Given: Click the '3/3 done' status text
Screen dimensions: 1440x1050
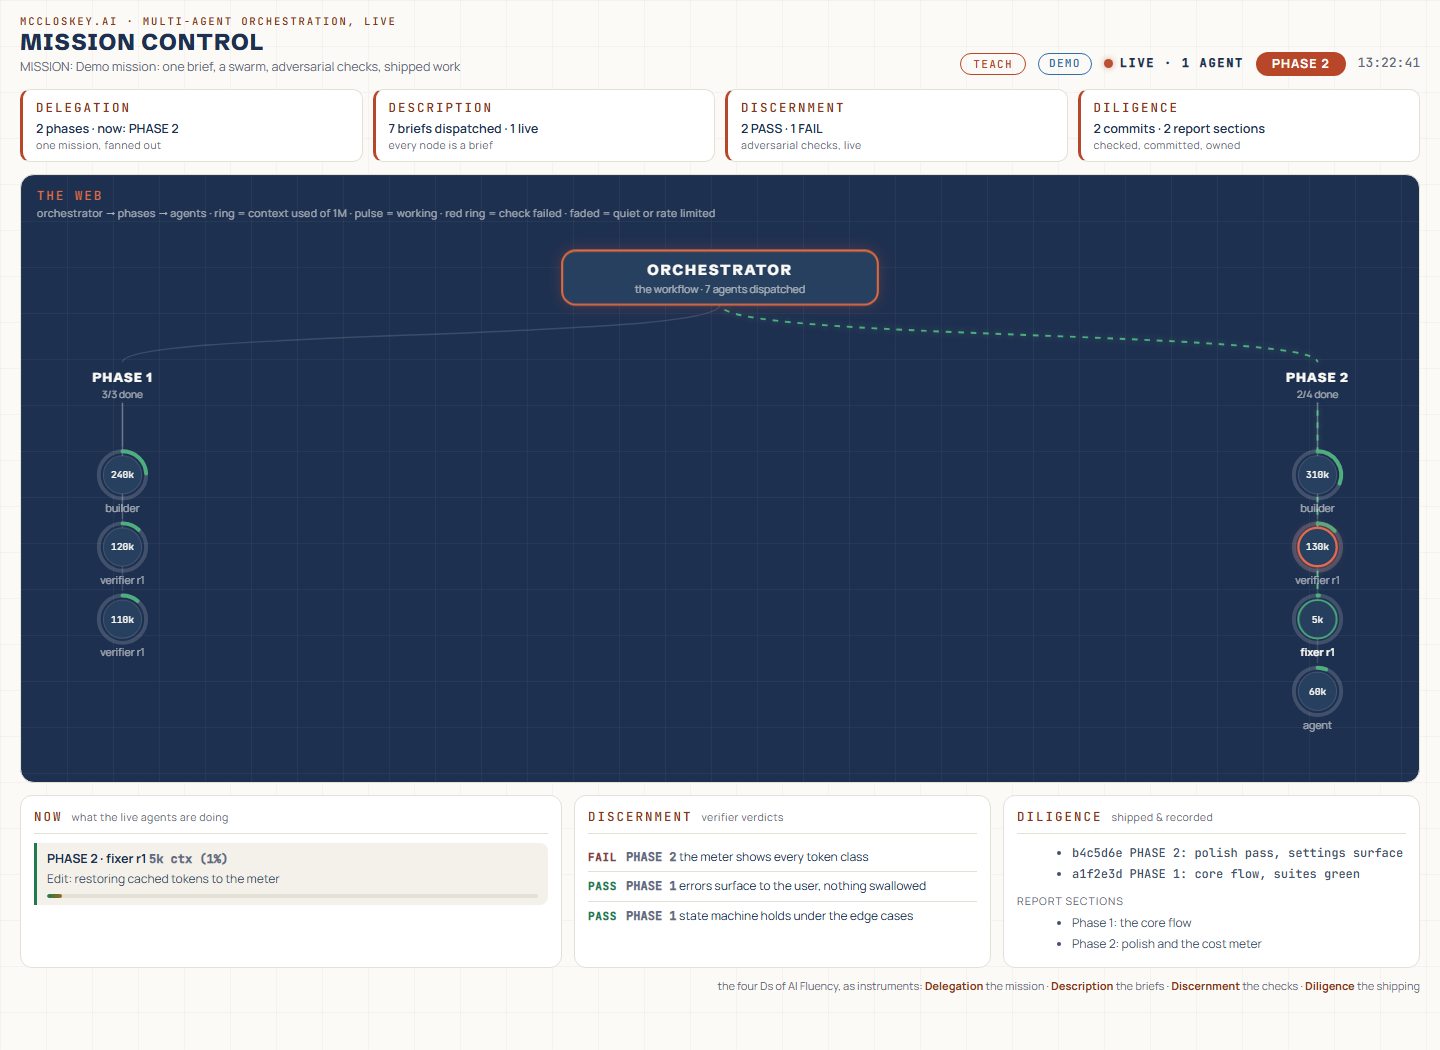Looking at the screenshot, I should 122,395.
